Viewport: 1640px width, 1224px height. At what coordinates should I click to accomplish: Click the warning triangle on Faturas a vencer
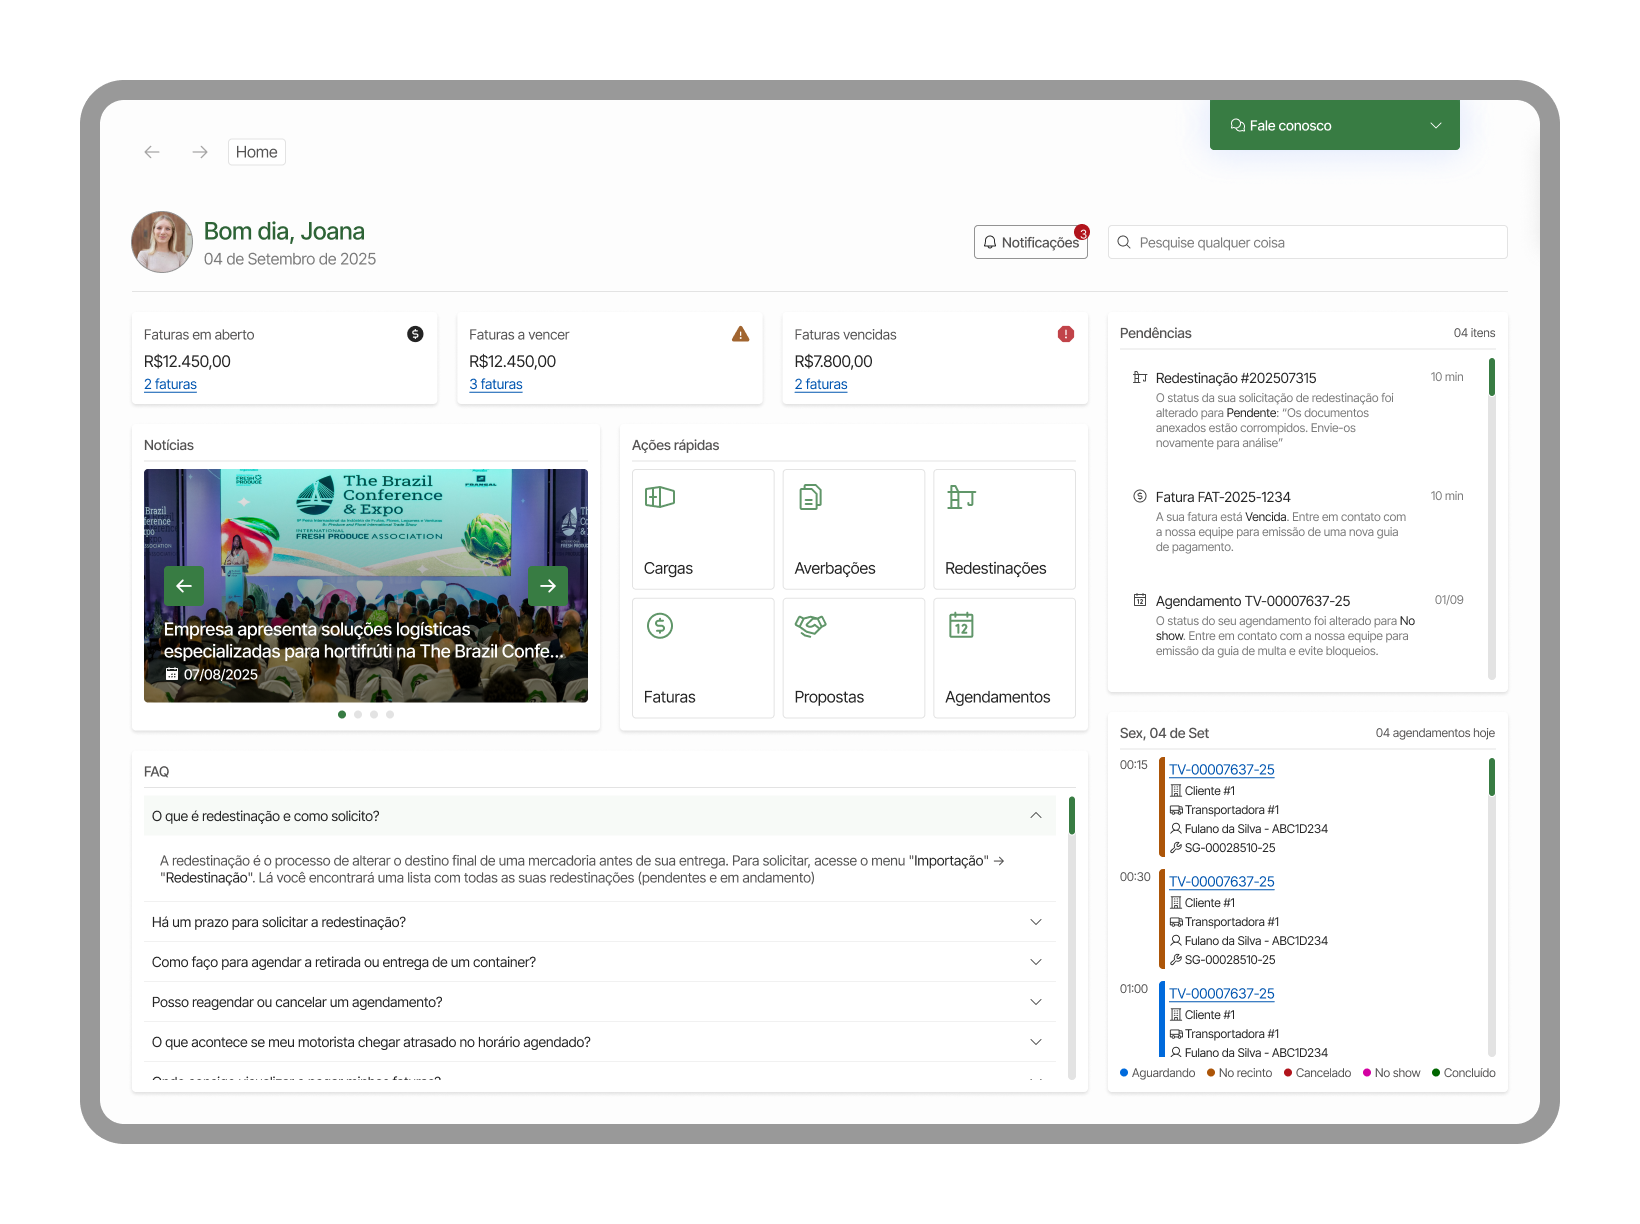click(741, 334)
